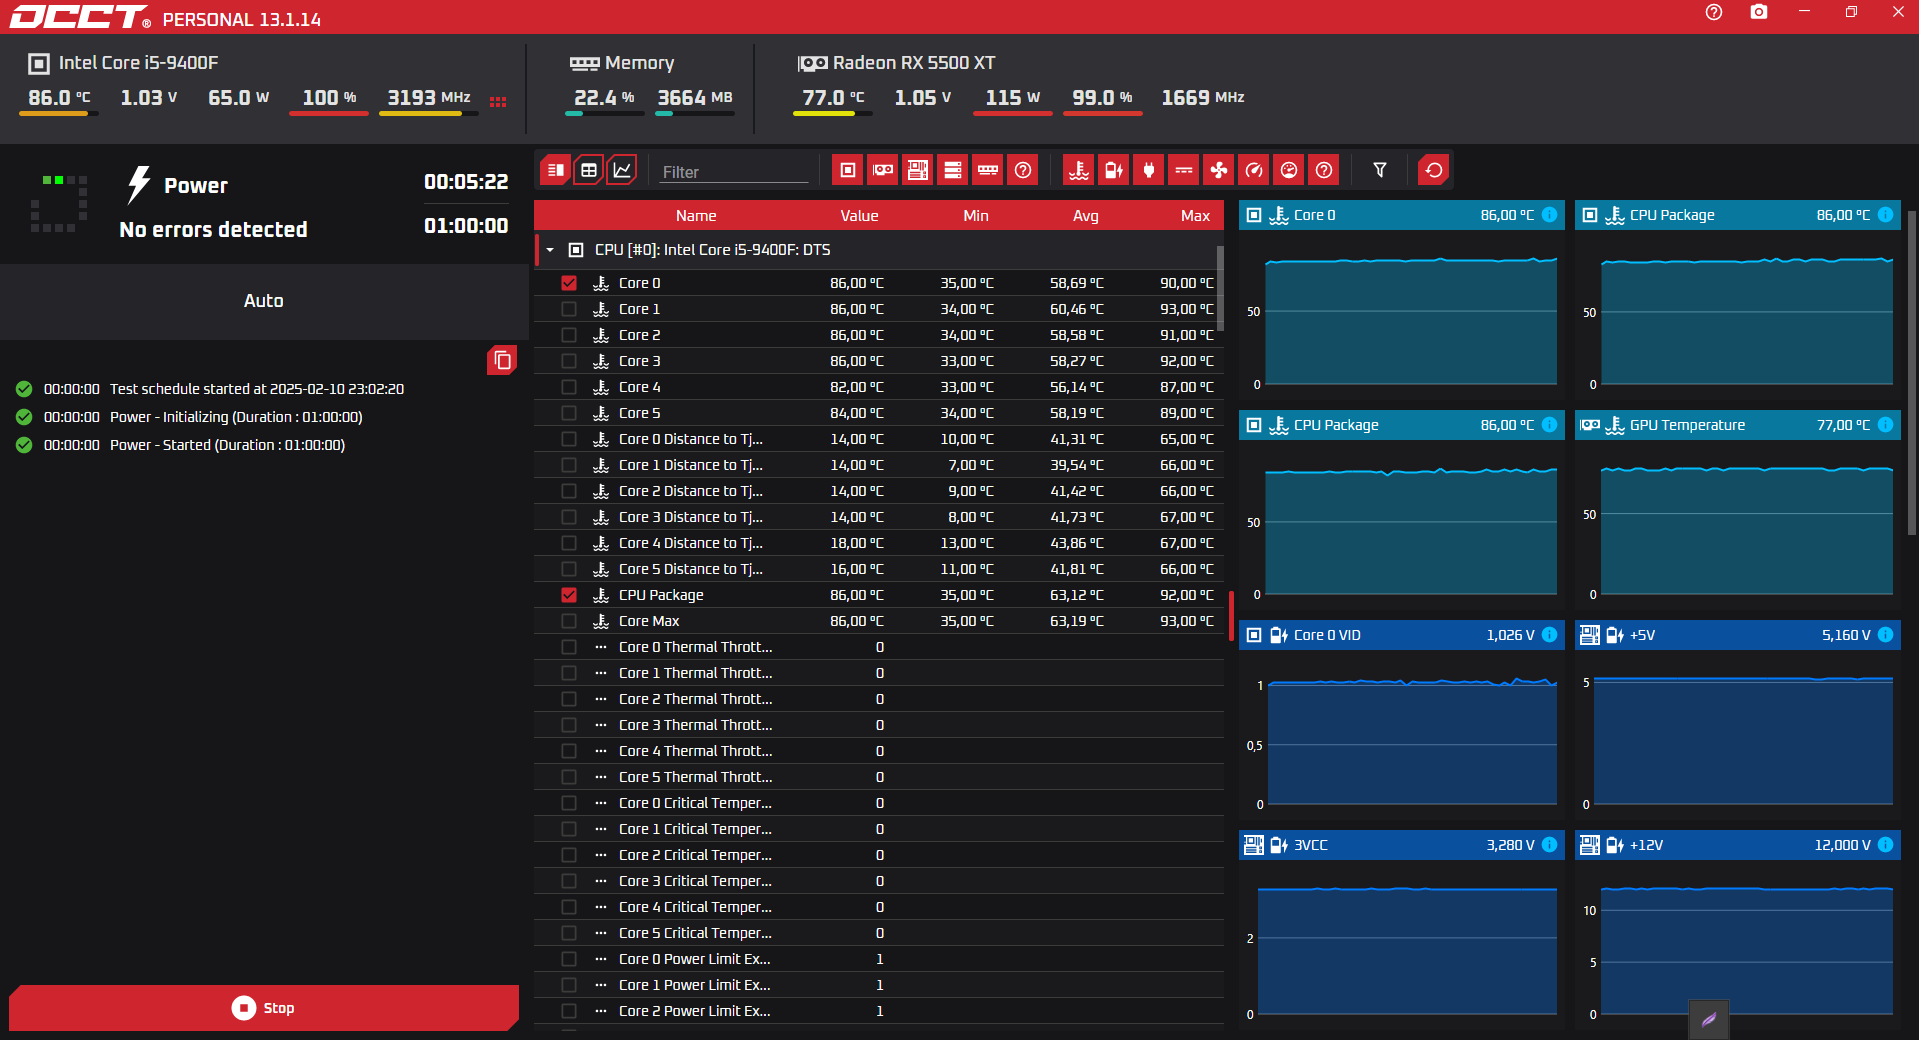The height and width of the screenshot is (1040, 1919).
Task: Click the sensor table vertical scrollbar
Action: (x=1219, y=290)
